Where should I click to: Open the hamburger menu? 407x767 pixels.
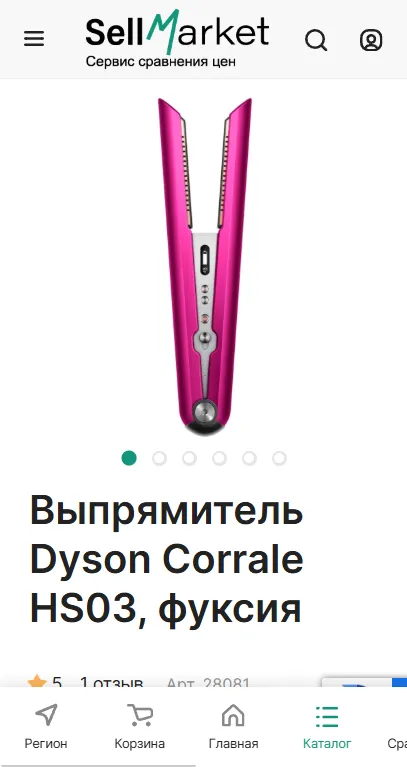(34, 39)
